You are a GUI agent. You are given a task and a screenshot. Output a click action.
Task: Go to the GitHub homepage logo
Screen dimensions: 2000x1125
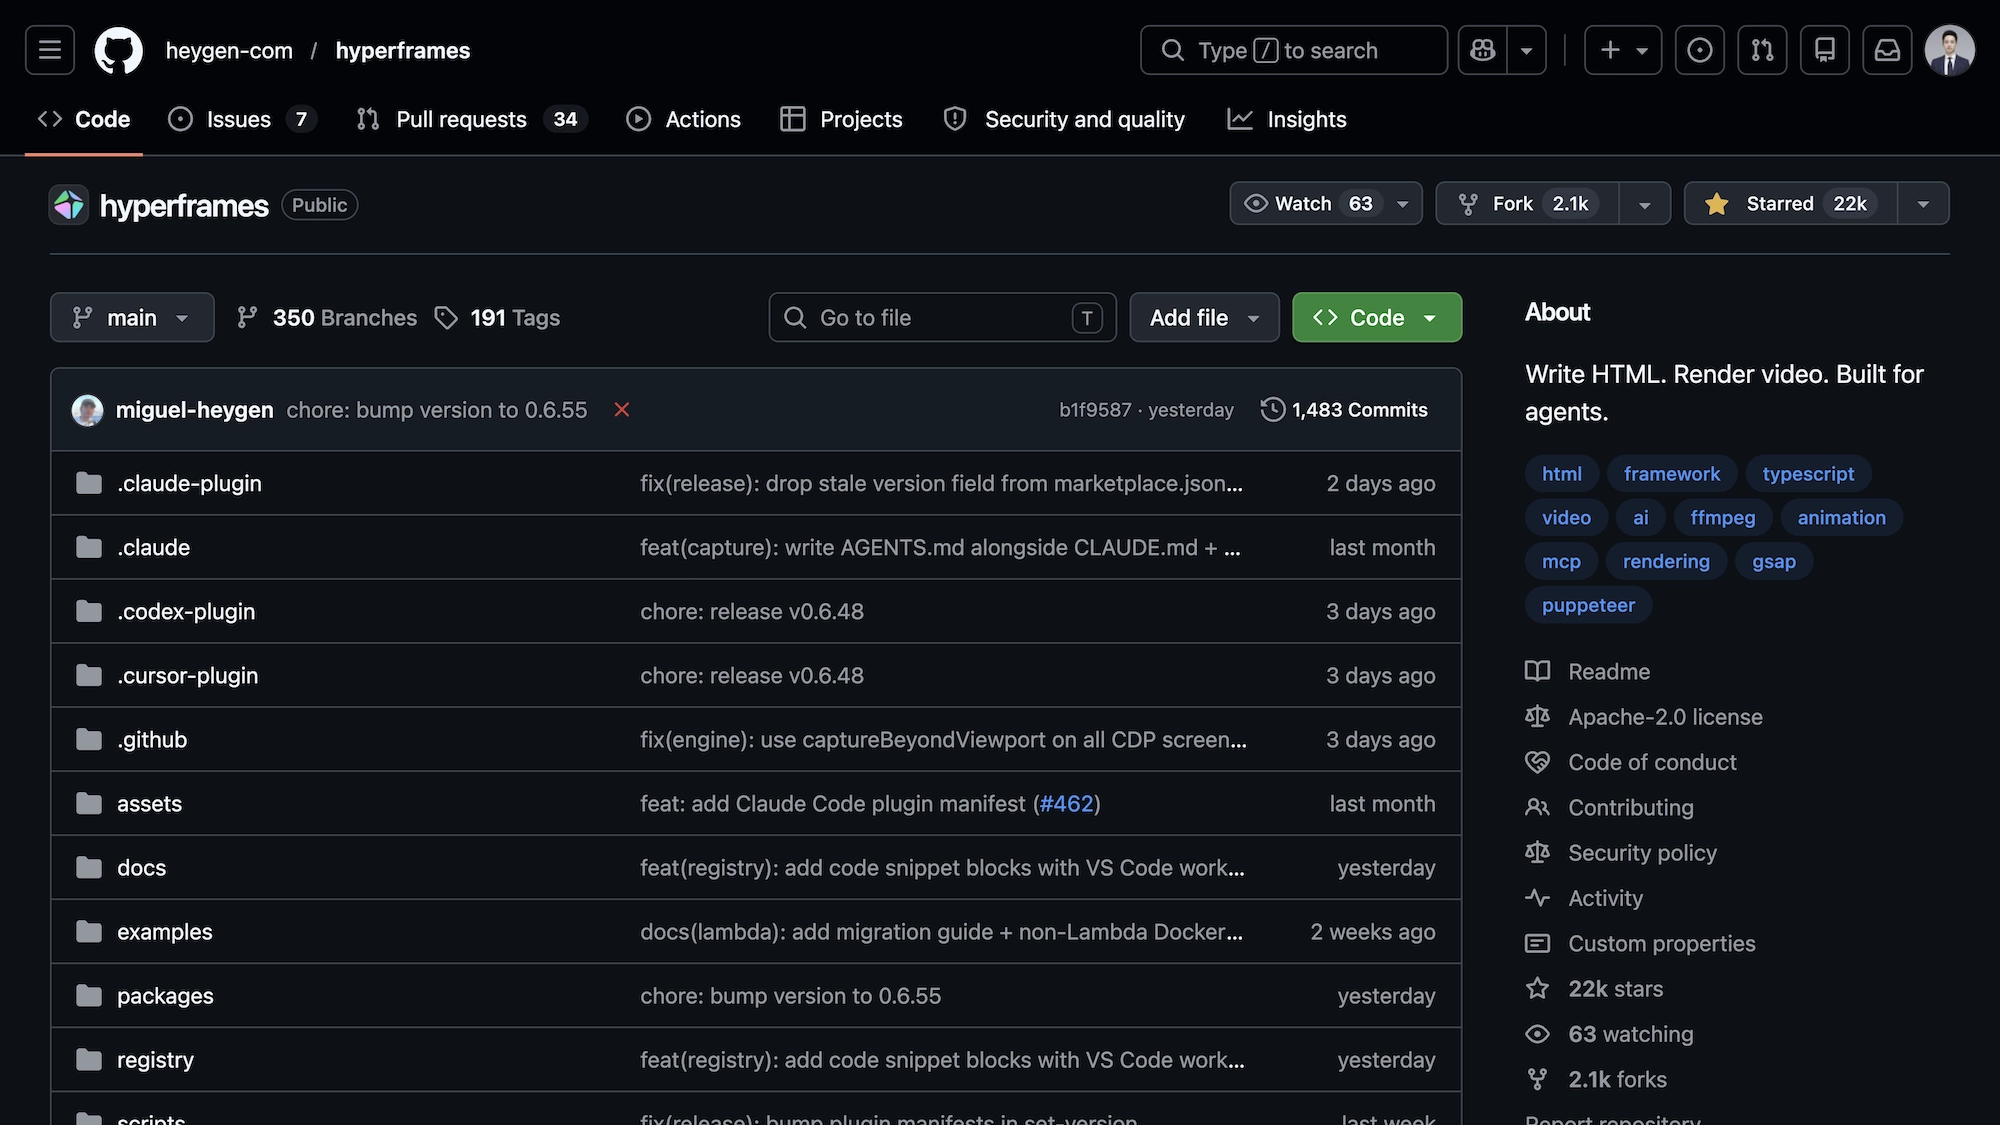pyautogui.click(x=118, y=50)
